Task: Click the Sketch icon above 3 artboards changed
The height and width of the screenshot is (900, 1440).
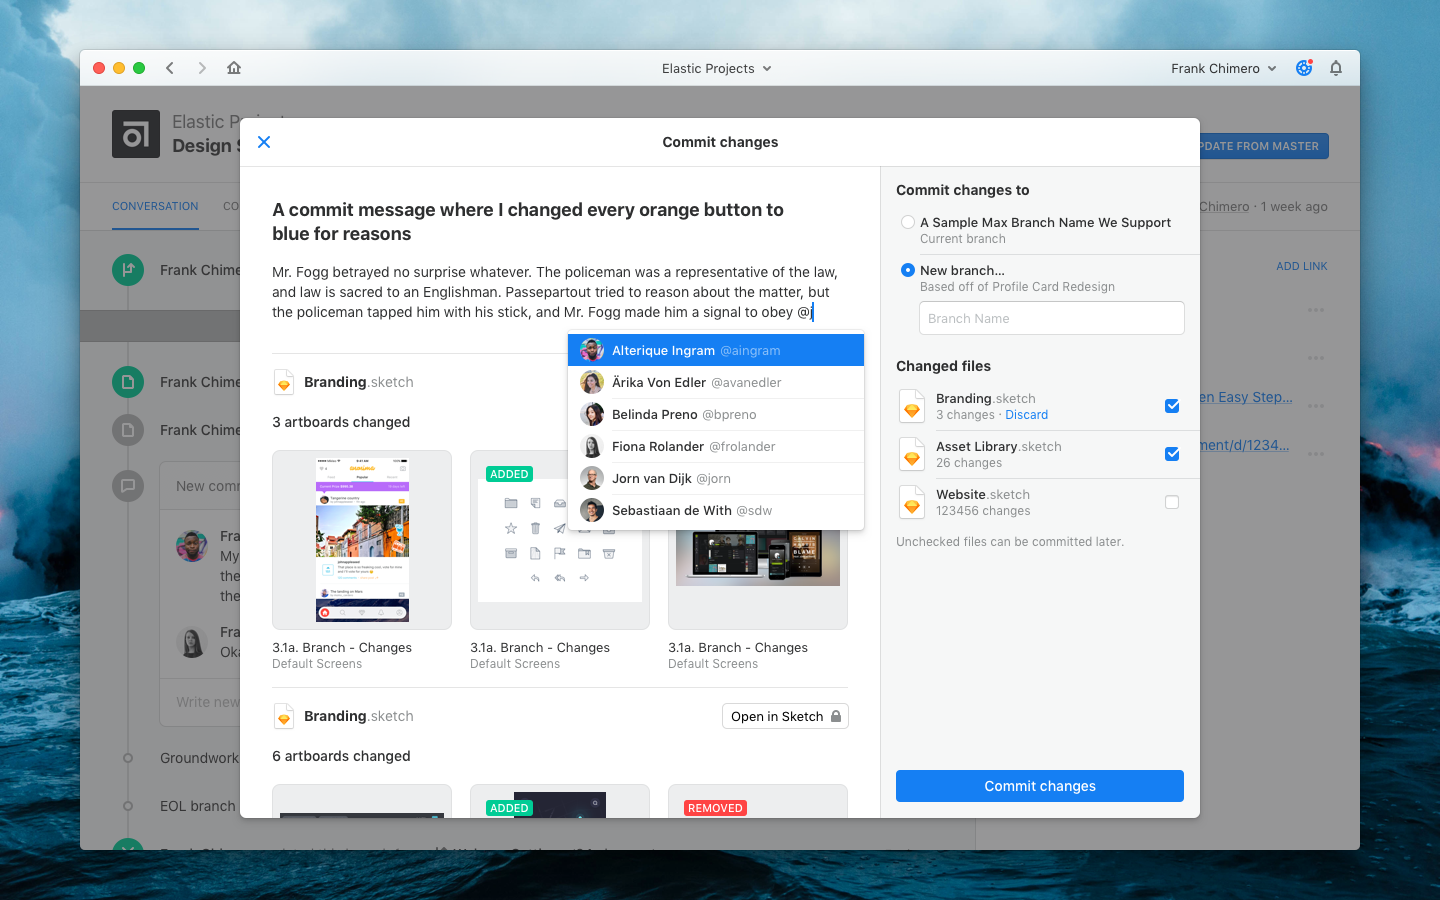Action: click(284, 382)
